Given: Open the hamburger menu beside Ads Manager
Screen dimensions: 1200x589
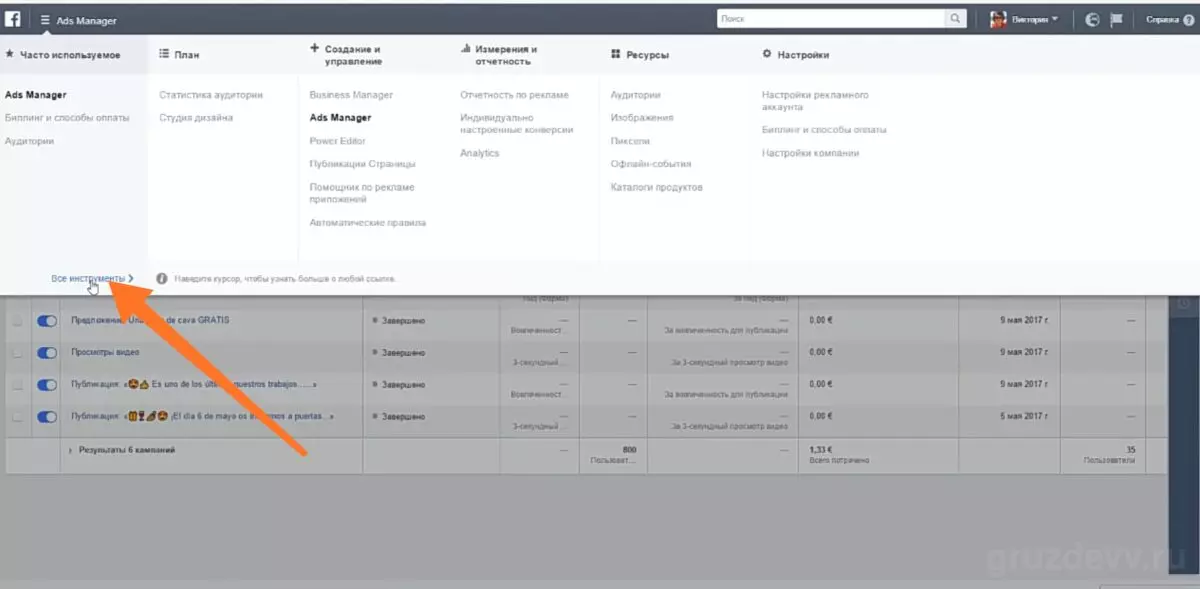Looking at the screenshot, I should [45, 20].
